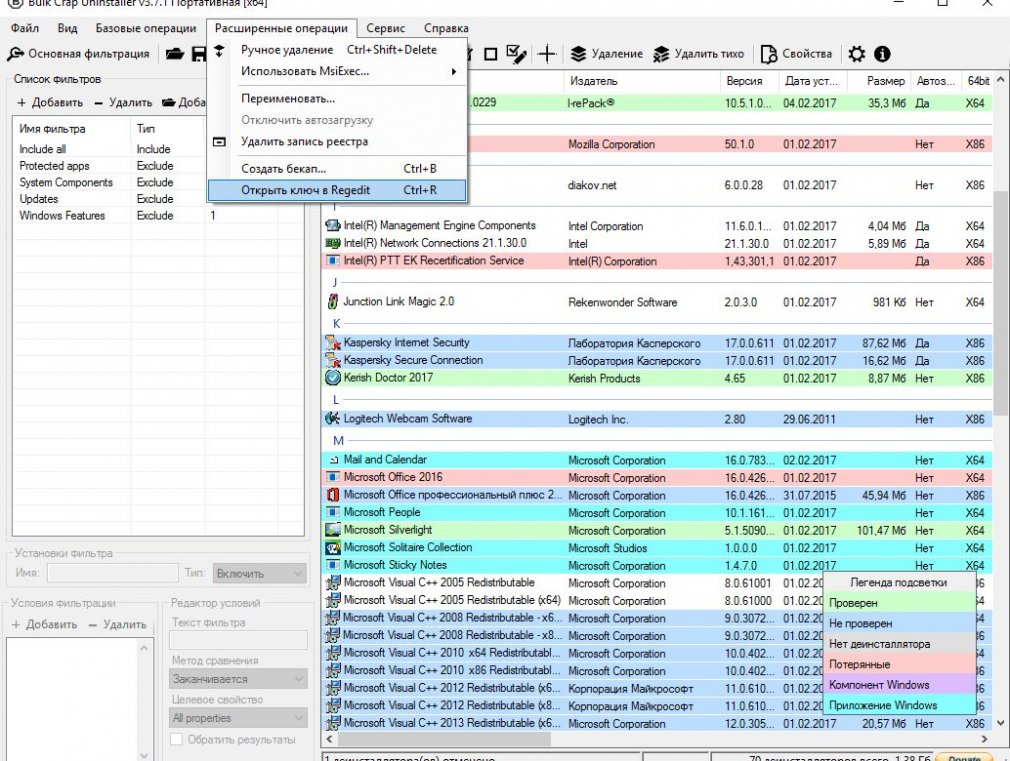The width and height of the screenshot is (1010, 761).
Task: Click the Kaspersky Internet Security icon
Action: click(x=332, y=343)
